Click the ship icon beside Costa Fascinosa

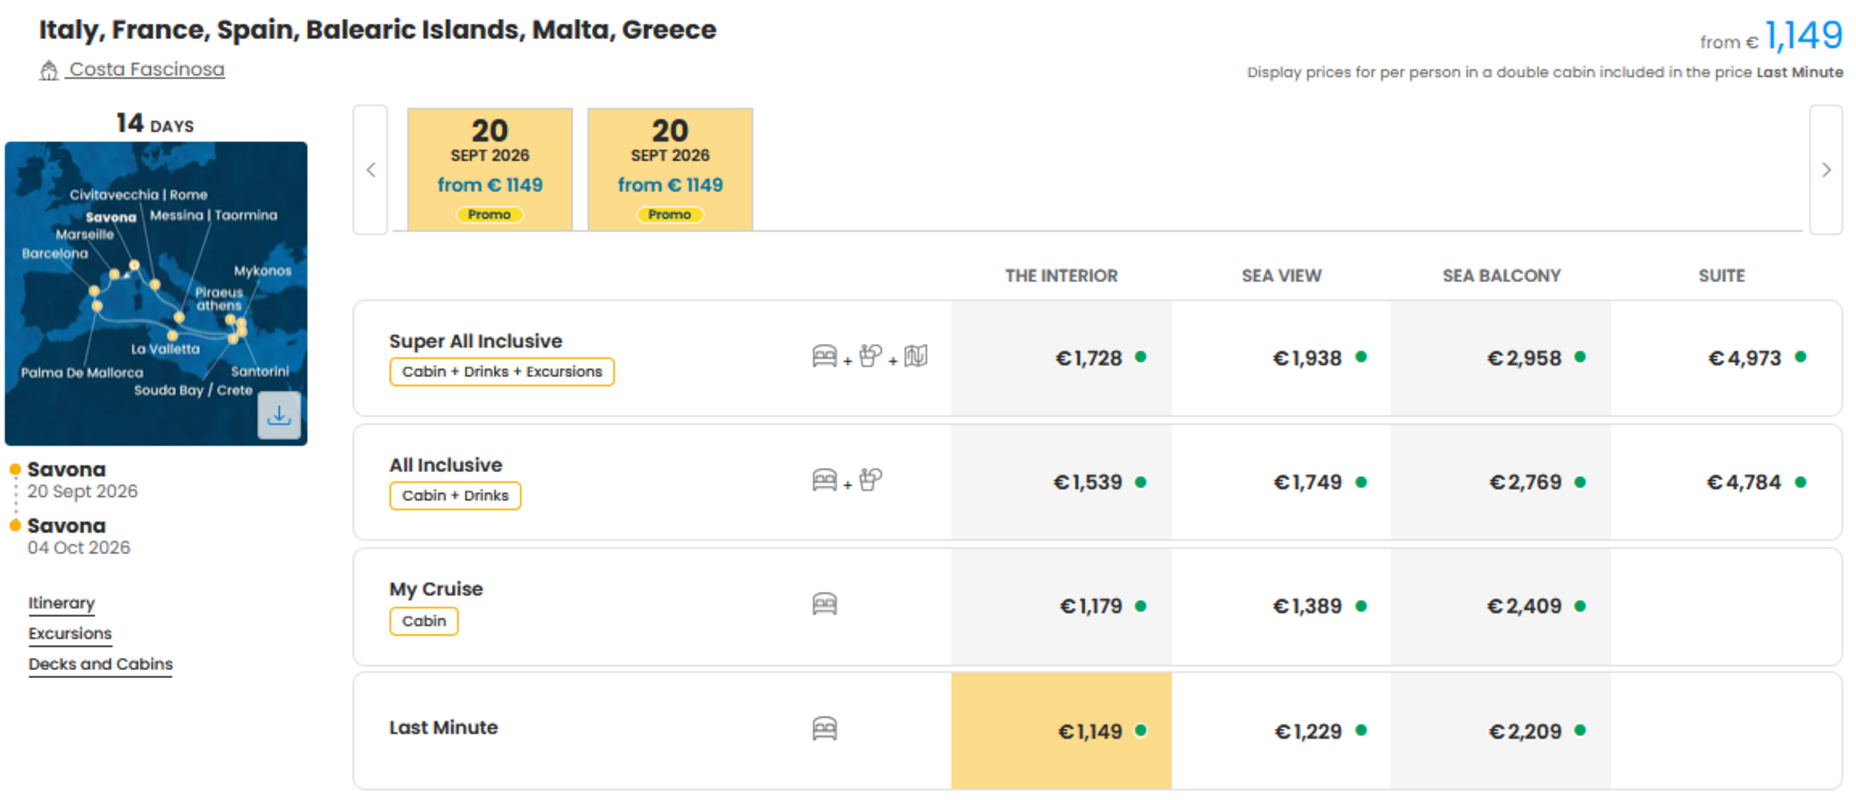pyautogui.click(x=48, y=70)
